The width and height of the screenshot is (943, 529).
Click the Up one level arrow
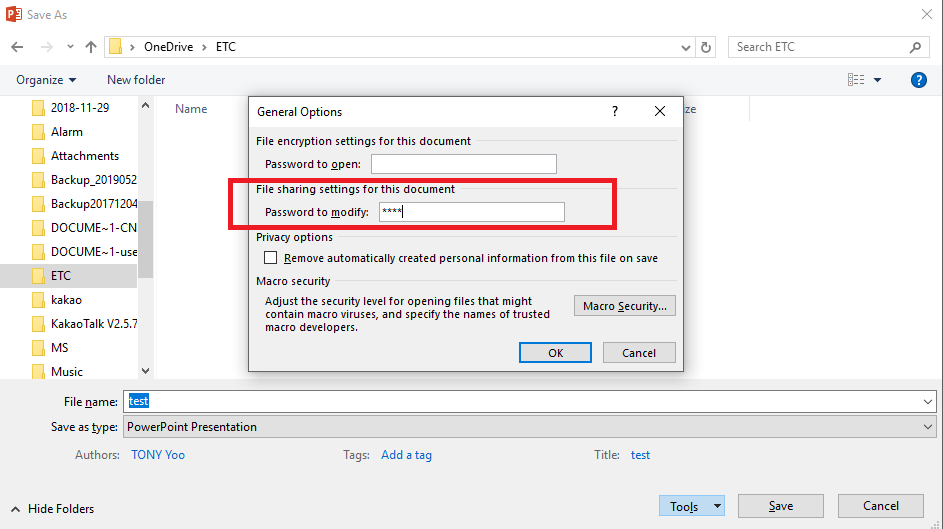click(x=91, y=47)
